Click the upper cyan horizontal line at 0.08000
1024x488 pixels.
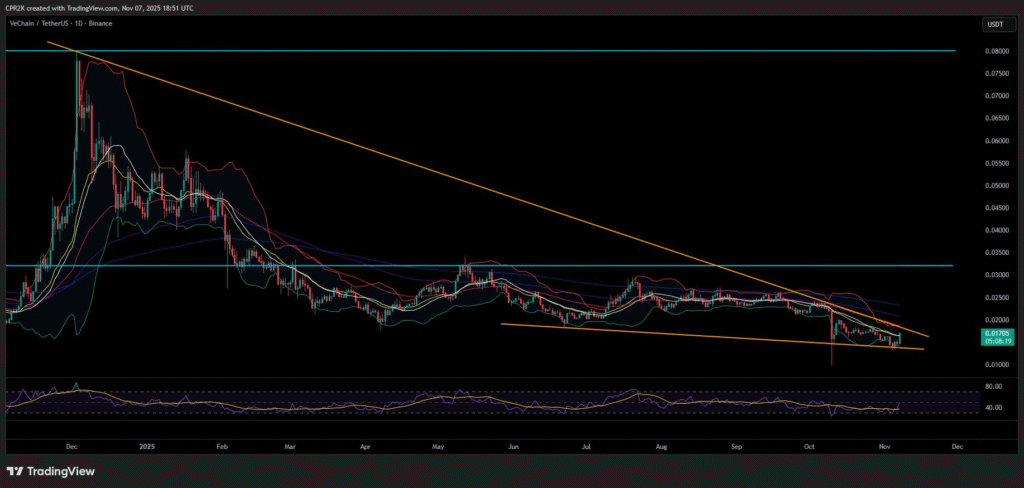500,50
